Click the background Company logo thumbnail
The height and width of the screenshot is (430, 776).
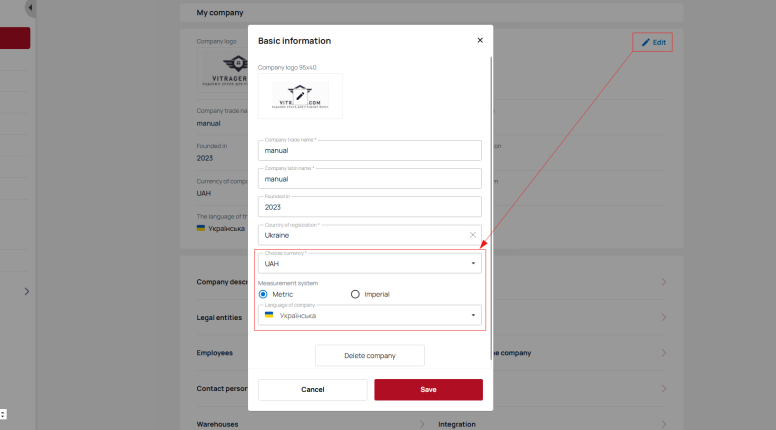(x=223, y=70)
